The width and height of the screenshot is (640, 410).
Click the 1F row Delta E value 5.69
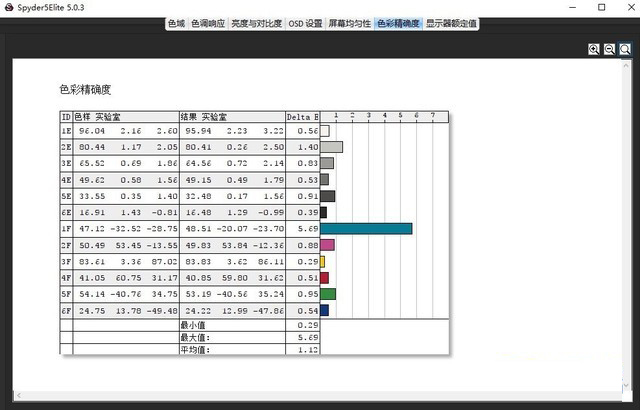tap(308, 229)
